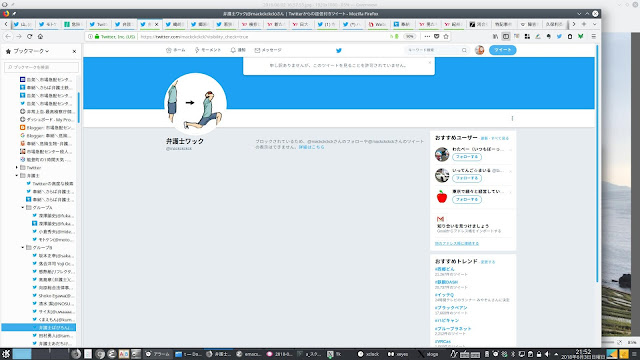
Task: Click the green padlock site identity icon
Action: [97, 36]
